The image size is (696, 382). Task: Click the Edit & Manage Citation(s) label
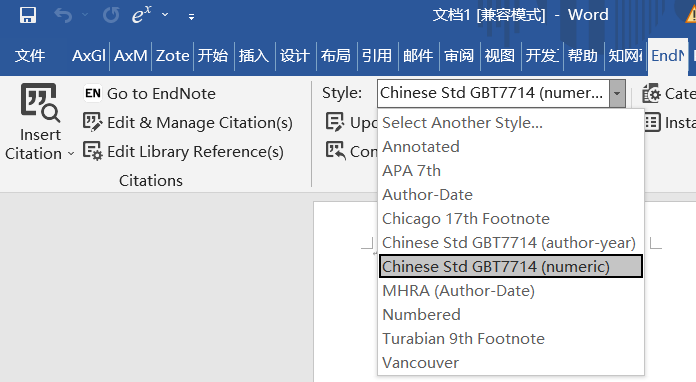click(x=200, y=123)
